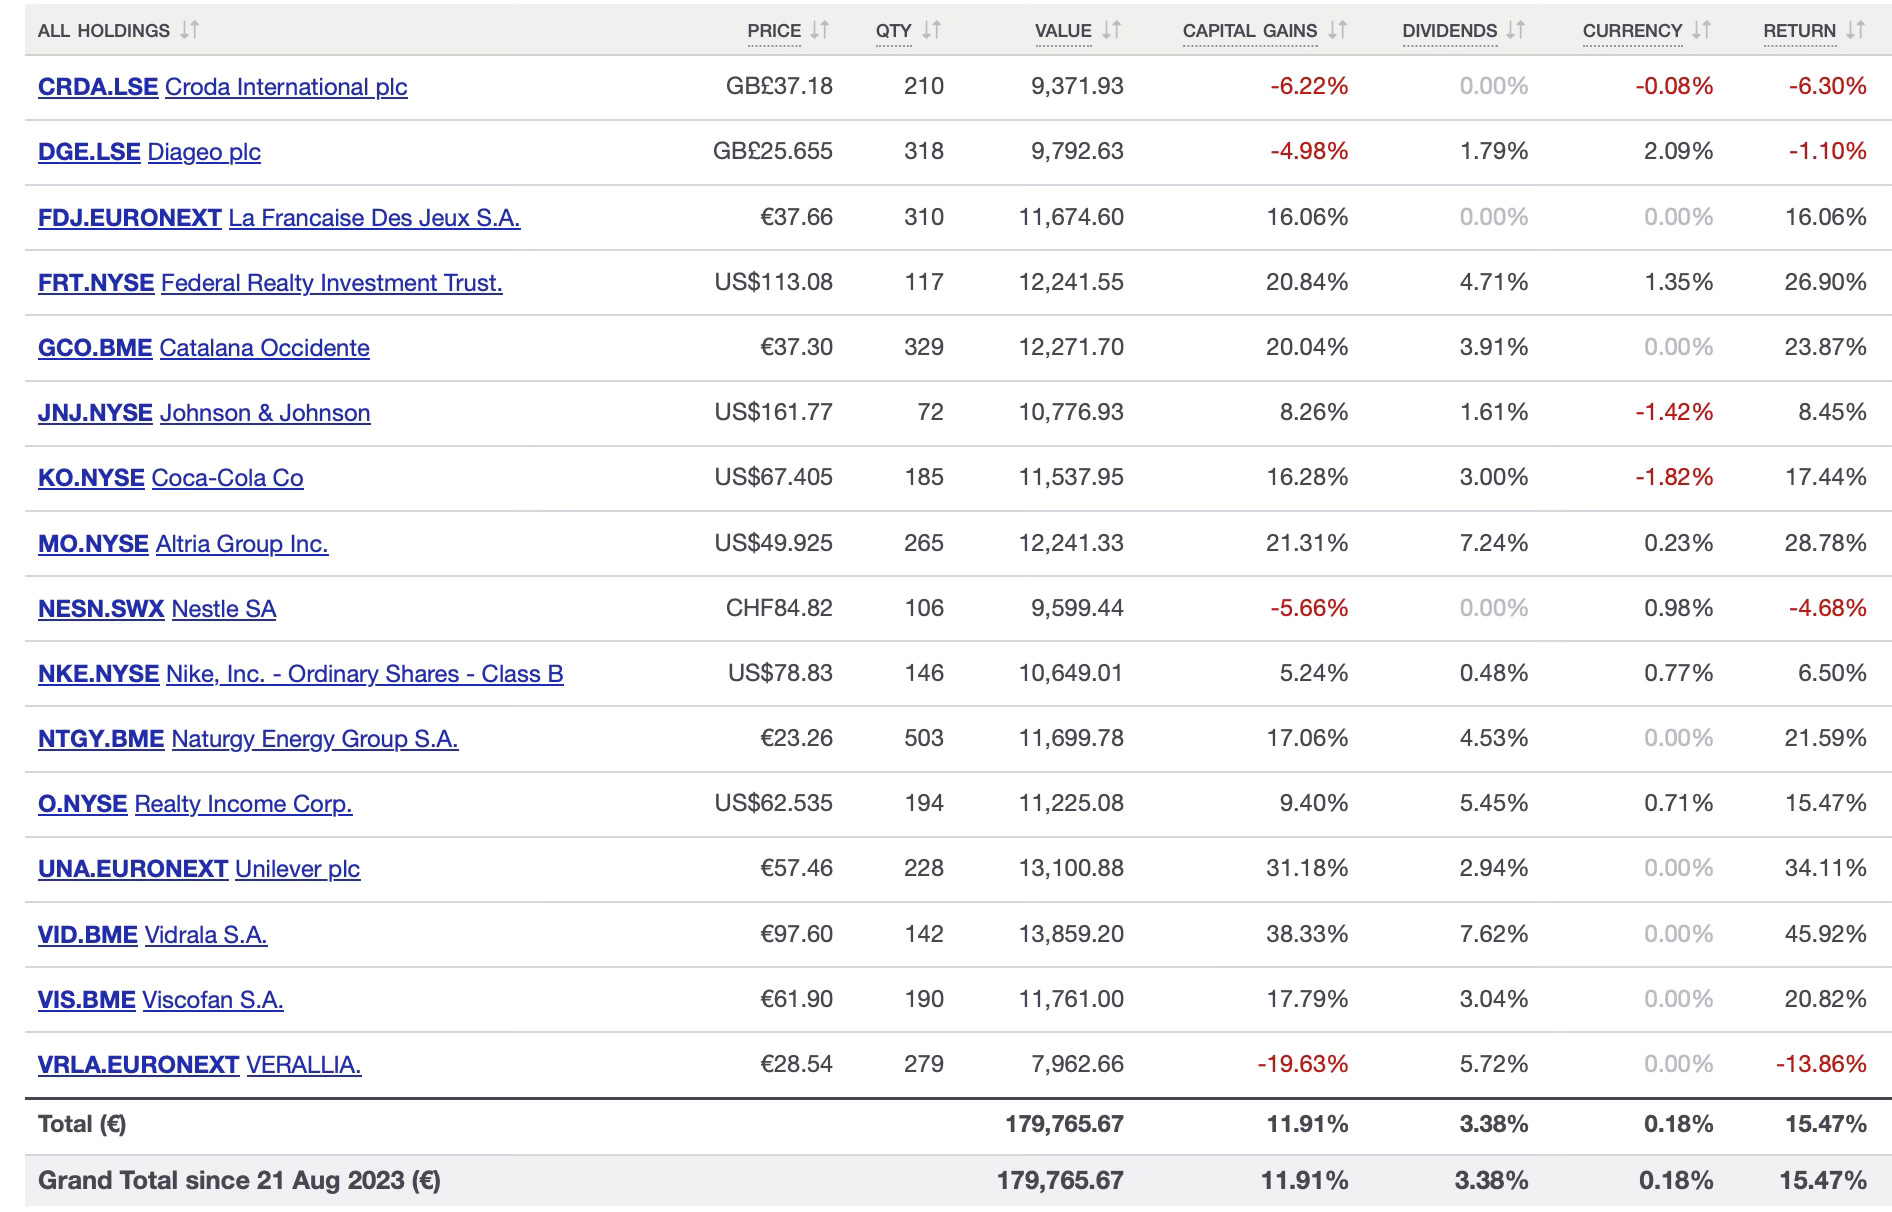Click the ALL HOLDINGS column header
Viewport: 1892px width, 1212px height.
(104, 31)
